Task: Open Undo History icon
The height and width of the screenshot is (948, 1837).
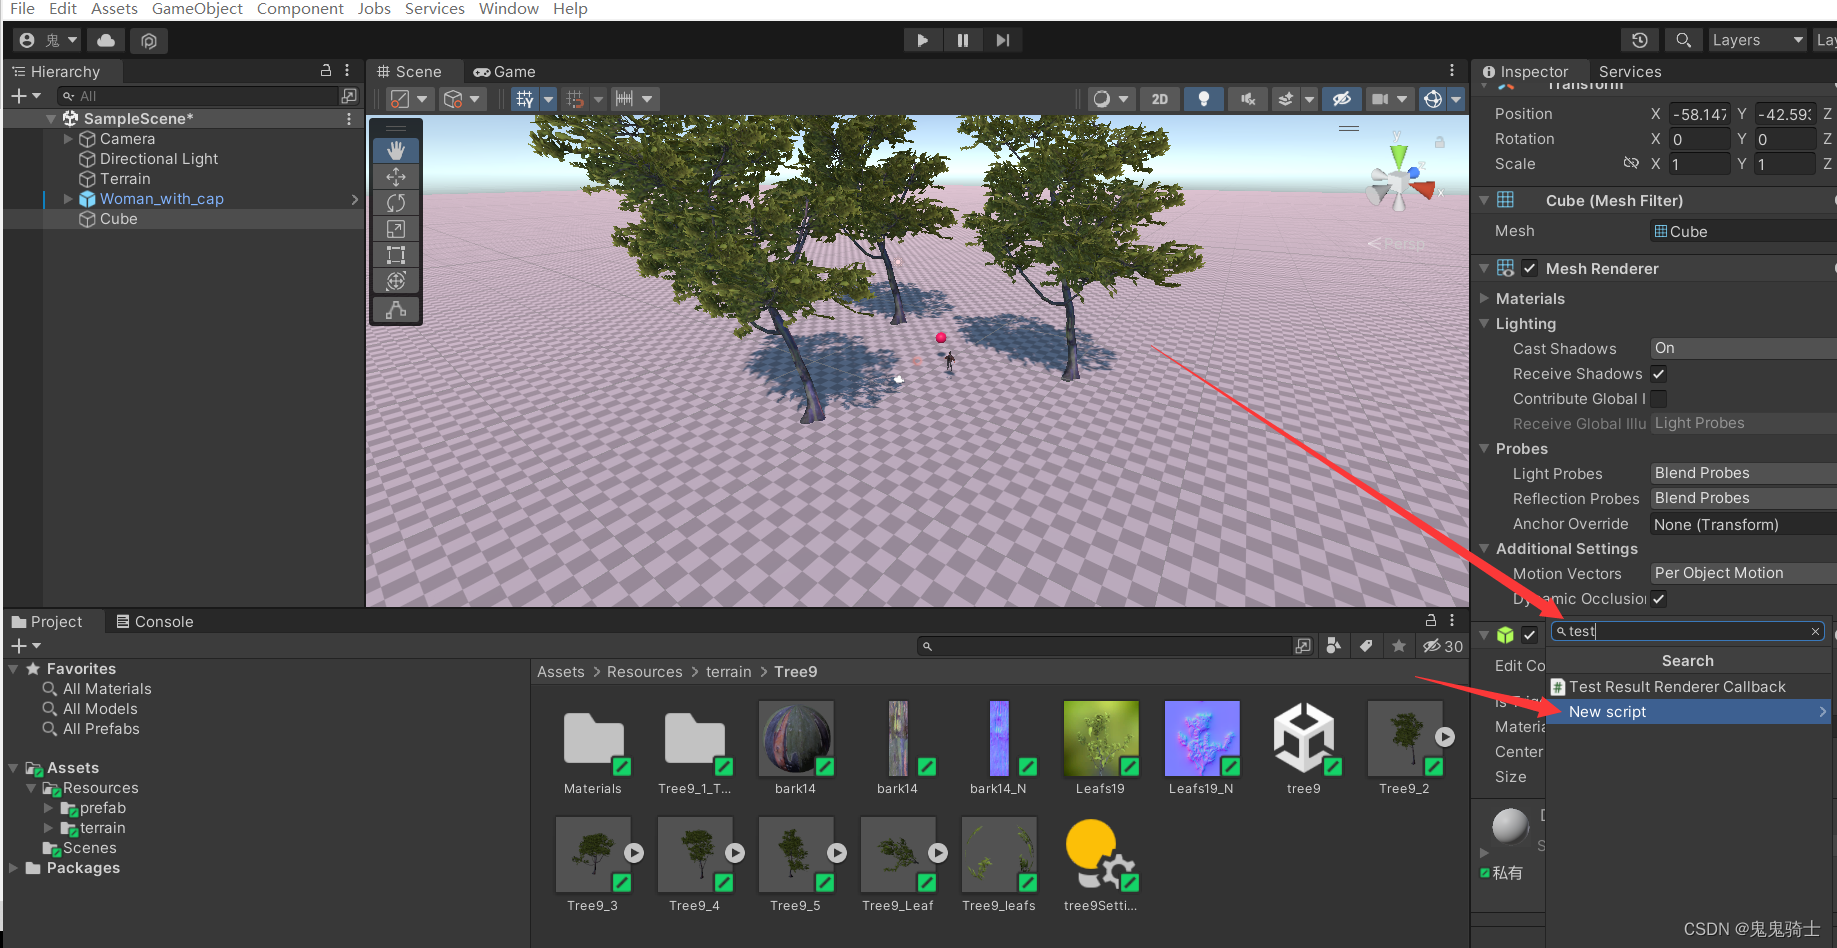Action: (1639, 40)
